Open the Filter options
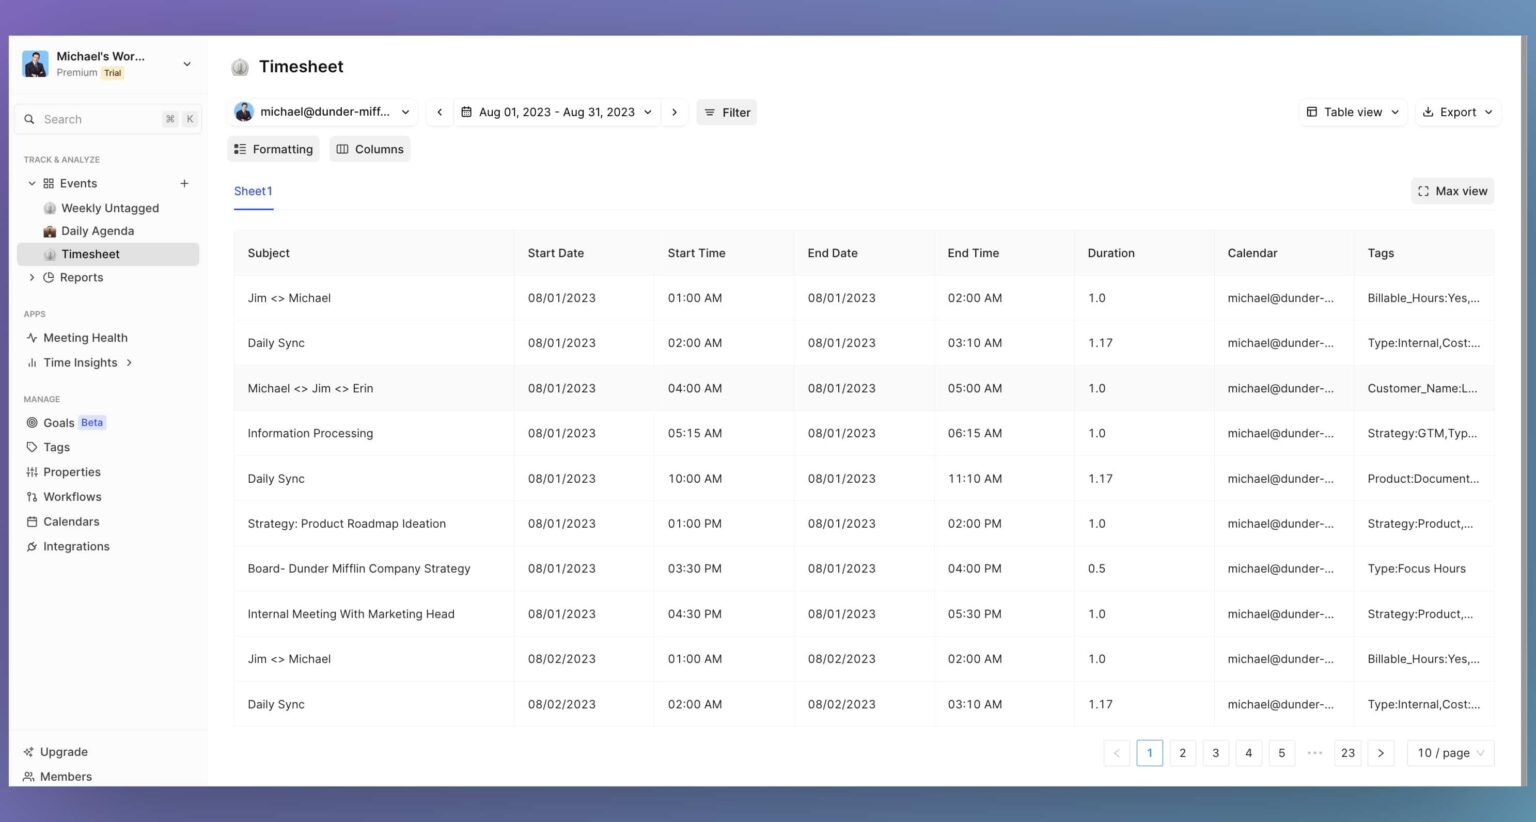This screenshot has height=822, width=1536. (x=727, y=112)
